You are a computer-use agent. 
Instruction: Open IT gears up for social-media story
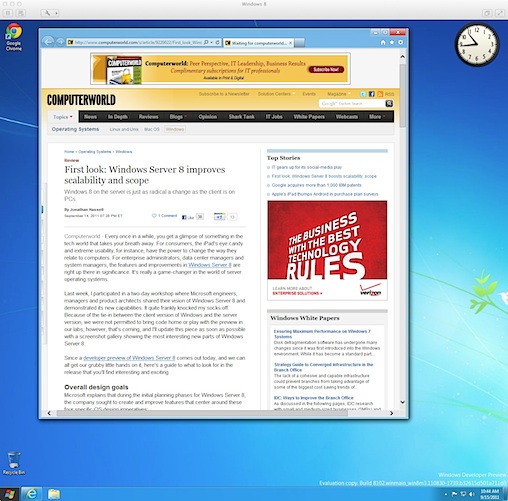[307, 167]
